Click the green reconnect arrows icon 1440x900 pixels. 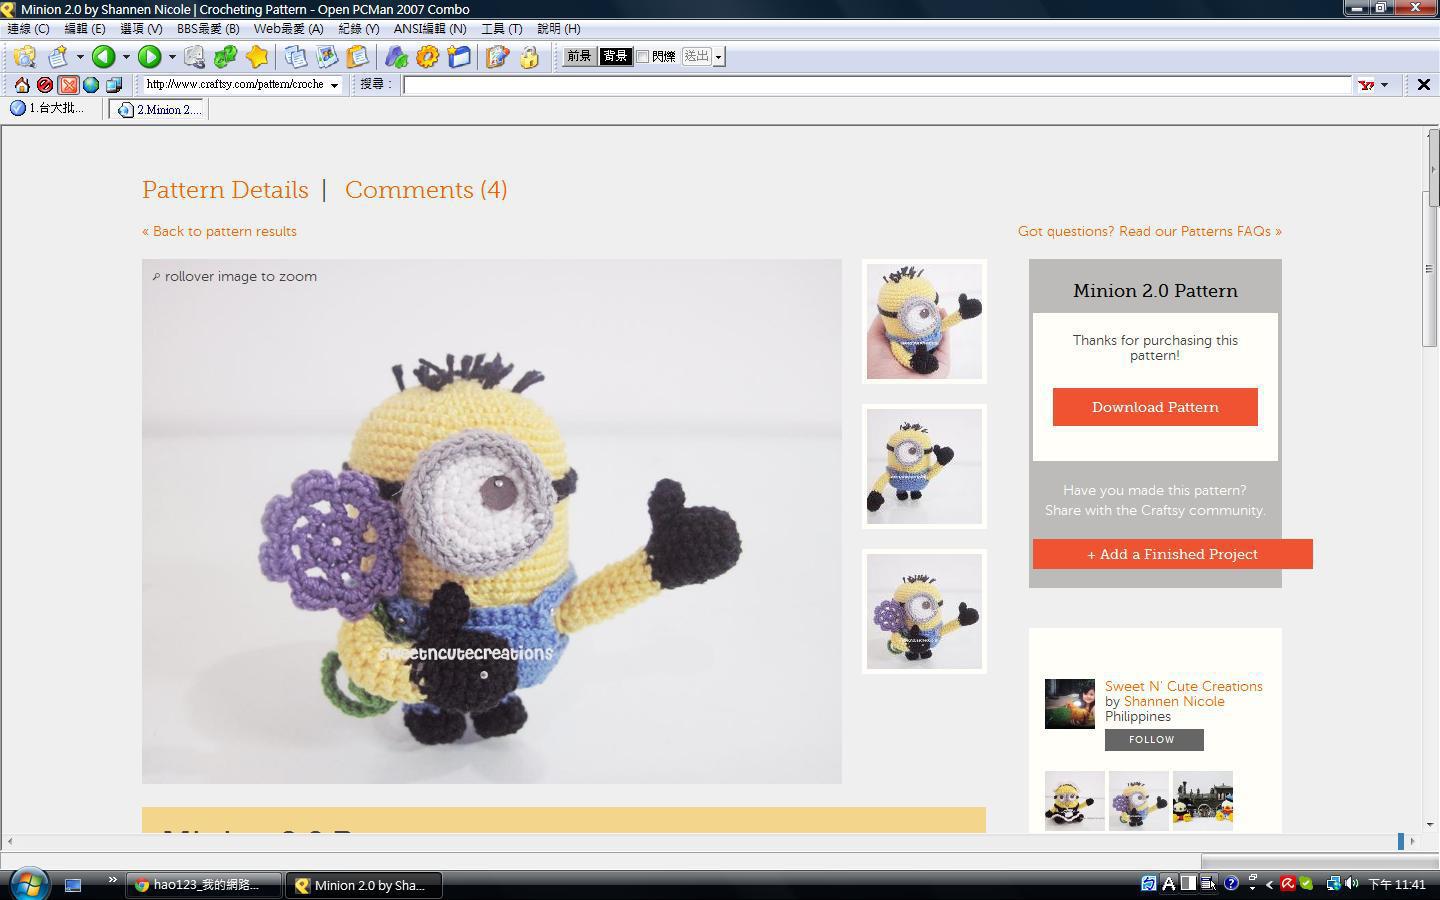[x=226, y=57]
